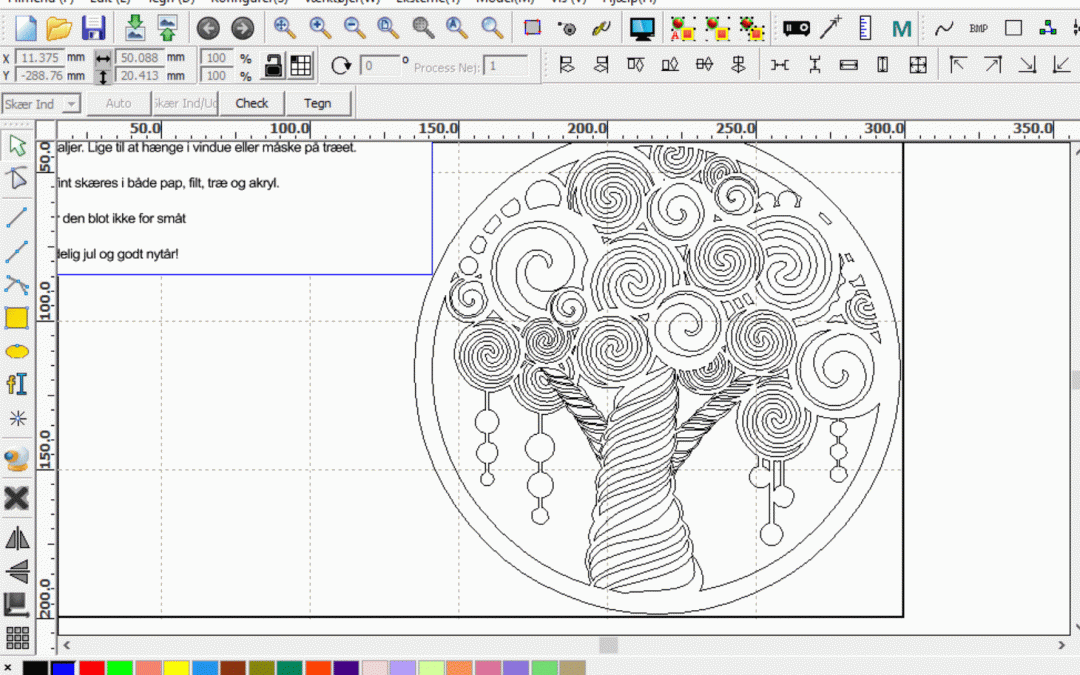The width and height of the screenshot is (1080, 675).
Task: Set the rotation angle field
Action: [x=380, y=66]
